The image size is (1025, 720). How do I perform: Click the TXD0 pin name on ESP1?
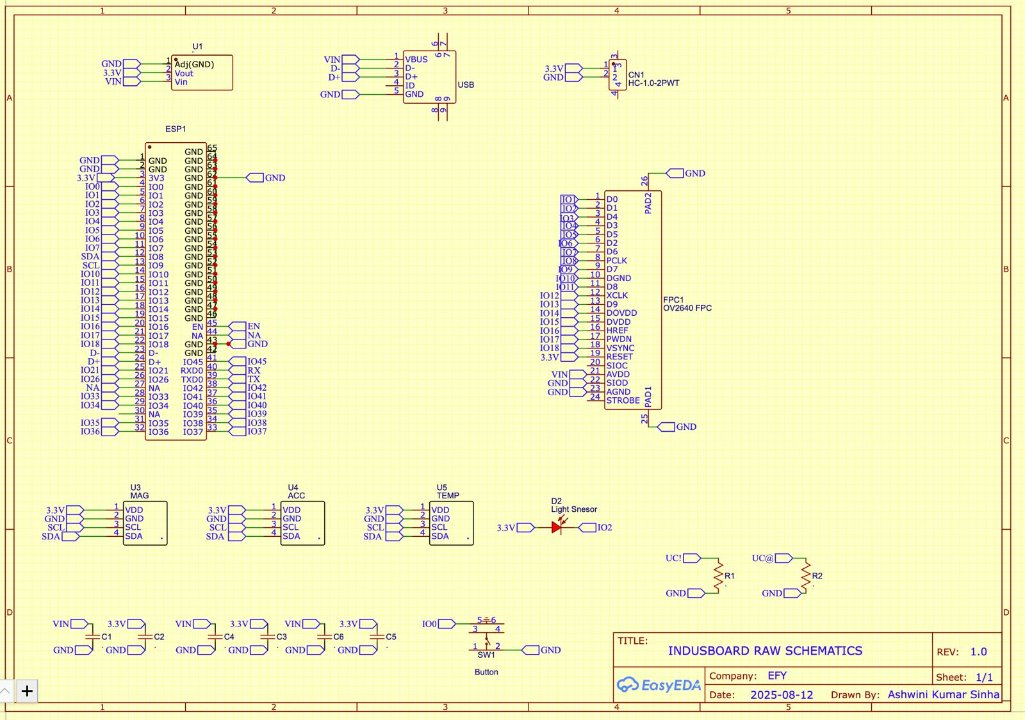coord(192,379)
